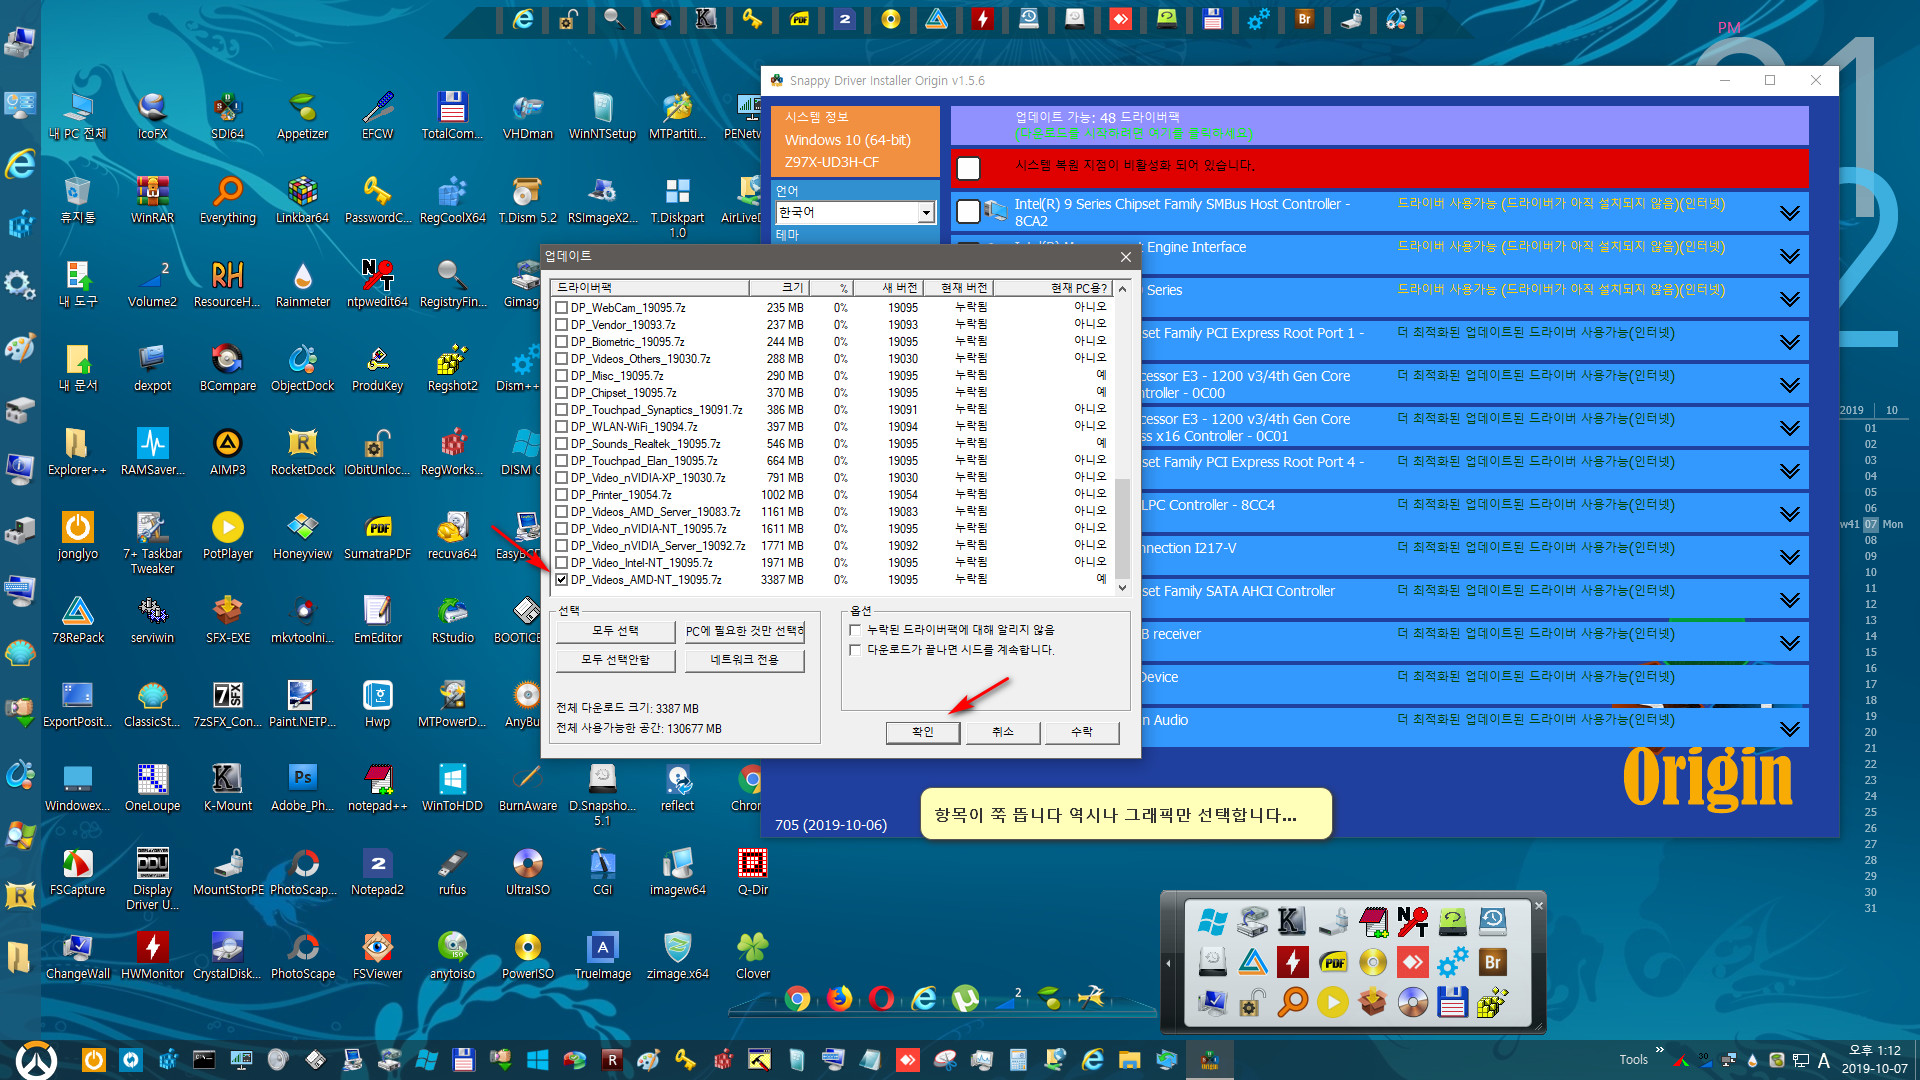Screen dimensions: 1920x1080
Task: Check the DP_Sounds_Realtek_19095.7z driver pack
Action: 562,444
